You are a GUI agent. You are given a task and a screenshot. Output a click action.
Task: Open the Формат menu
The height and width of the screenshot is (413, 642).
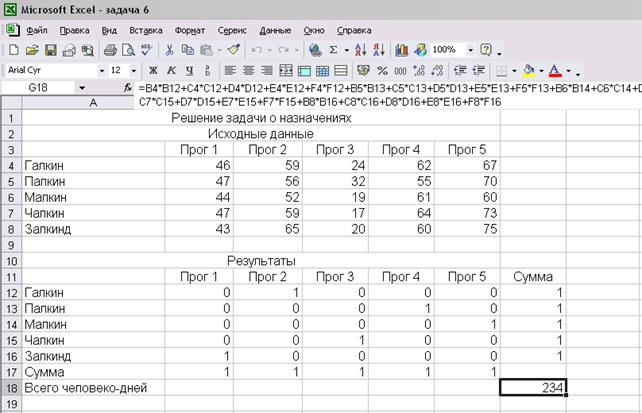(x=190, y=30)
